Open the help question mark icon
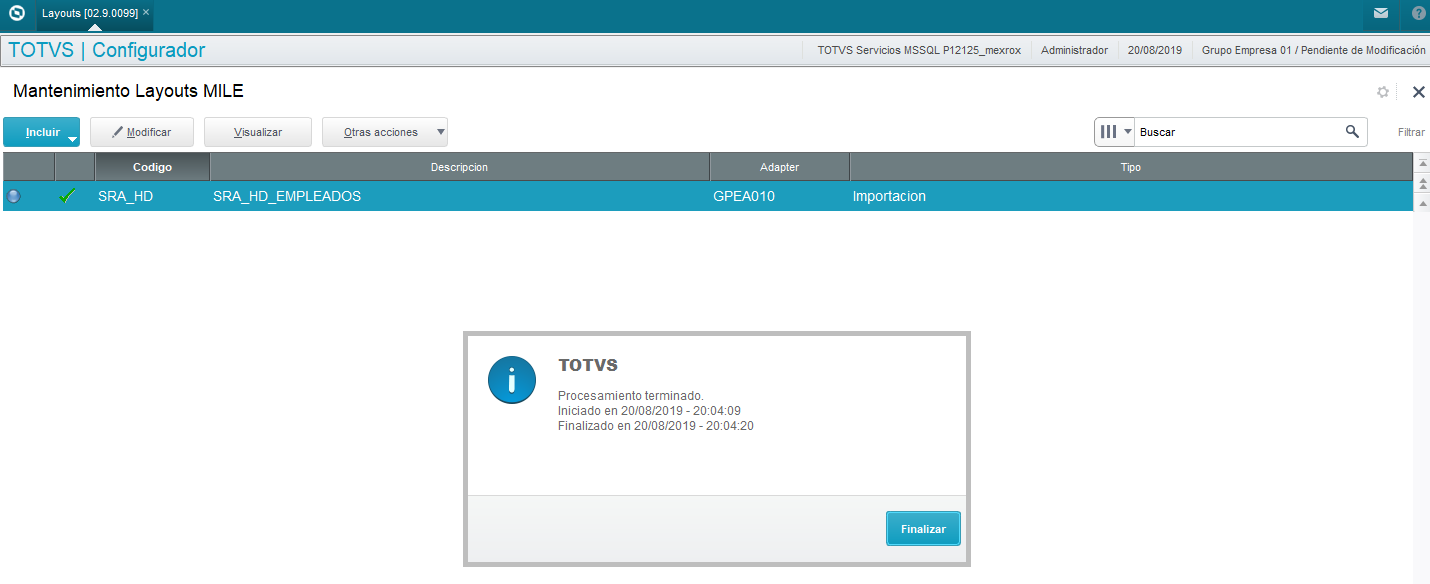Viewport: 1430px width, 584px height. (1419, 14)
